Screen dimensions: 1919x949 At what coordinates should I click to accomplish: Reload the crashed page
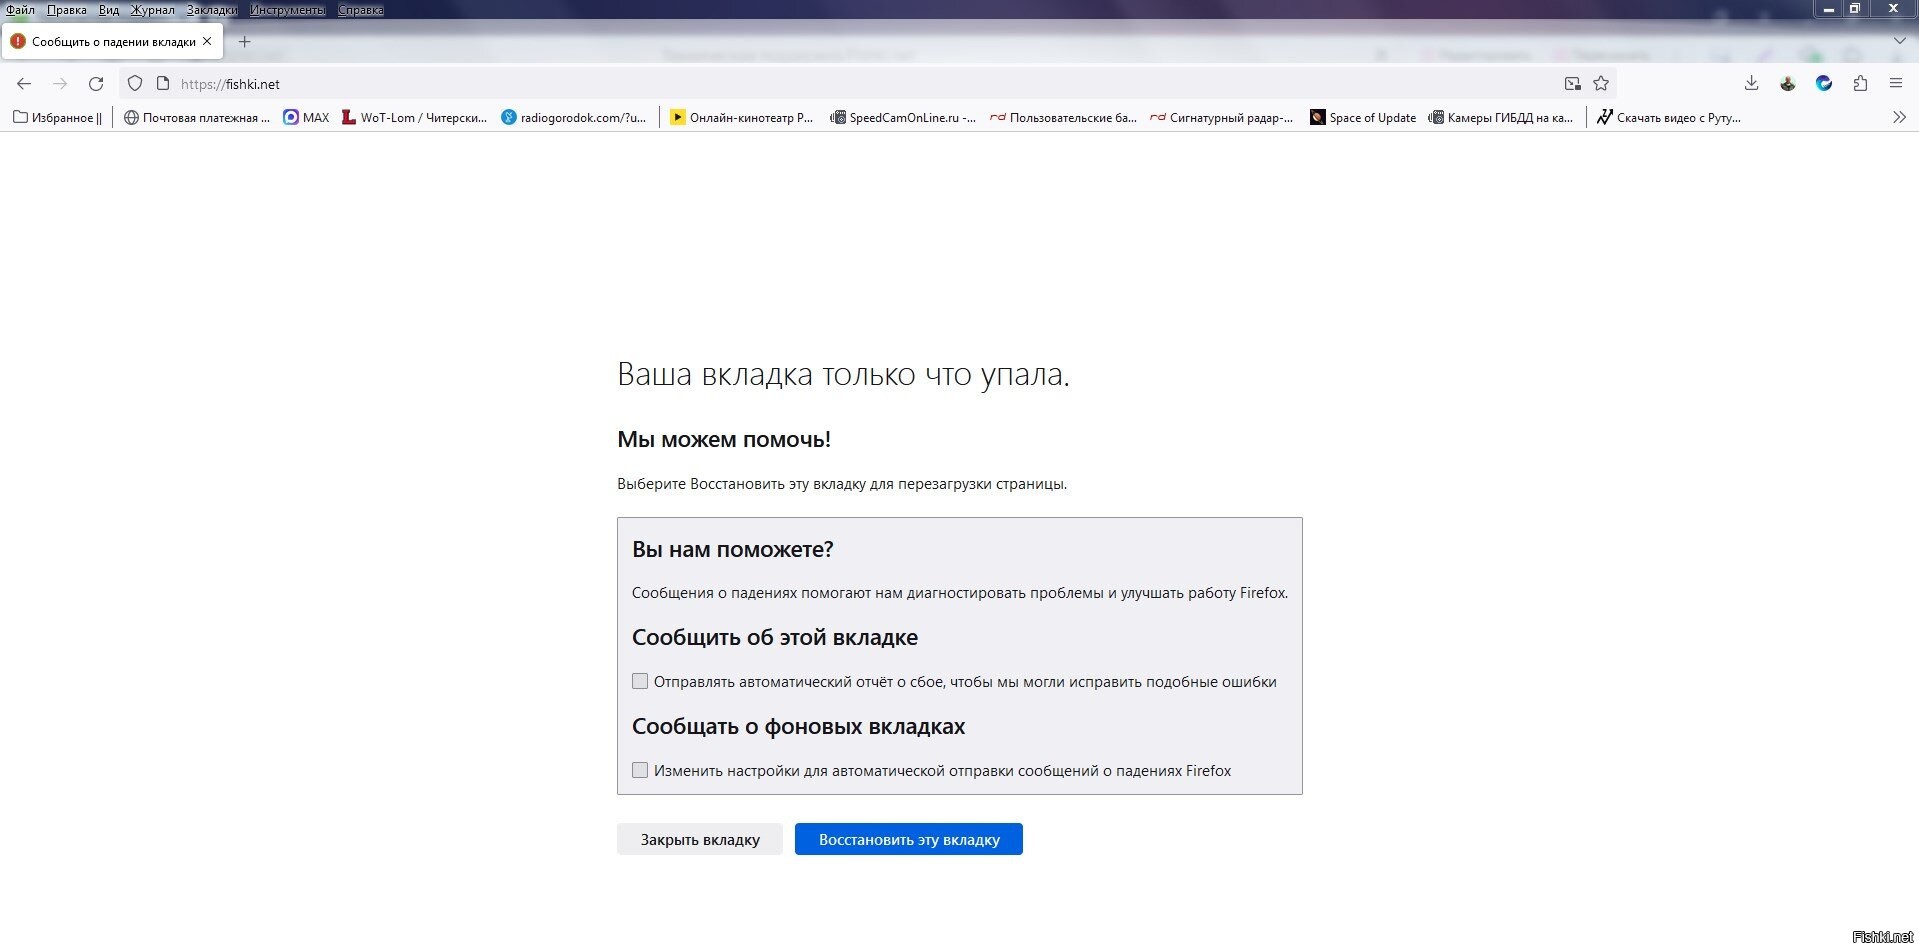pos(96,84)
